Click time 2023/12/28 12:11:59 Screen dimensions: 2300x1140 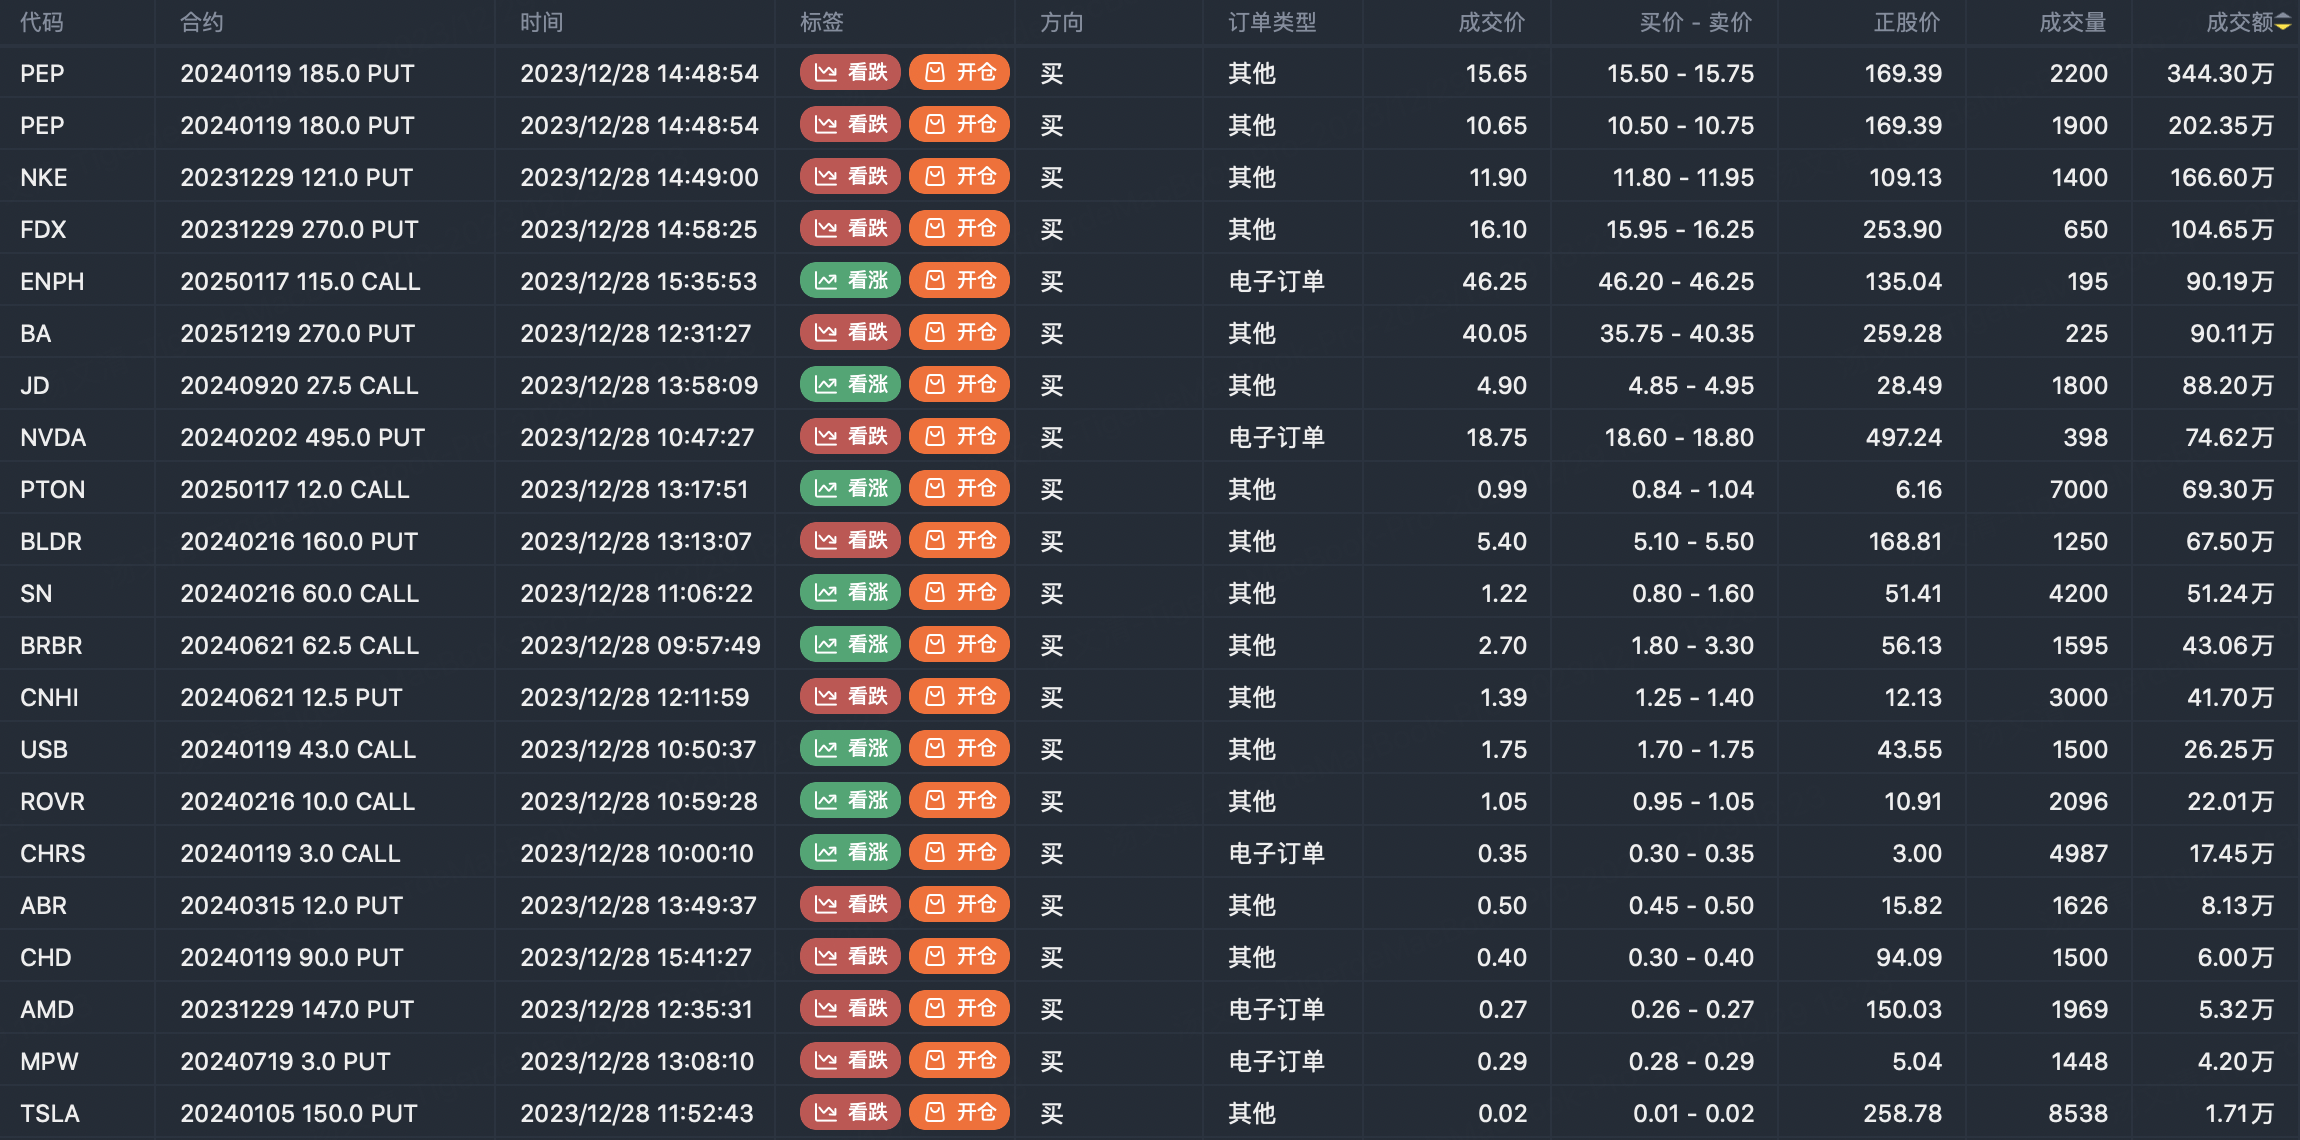(634, 697)
